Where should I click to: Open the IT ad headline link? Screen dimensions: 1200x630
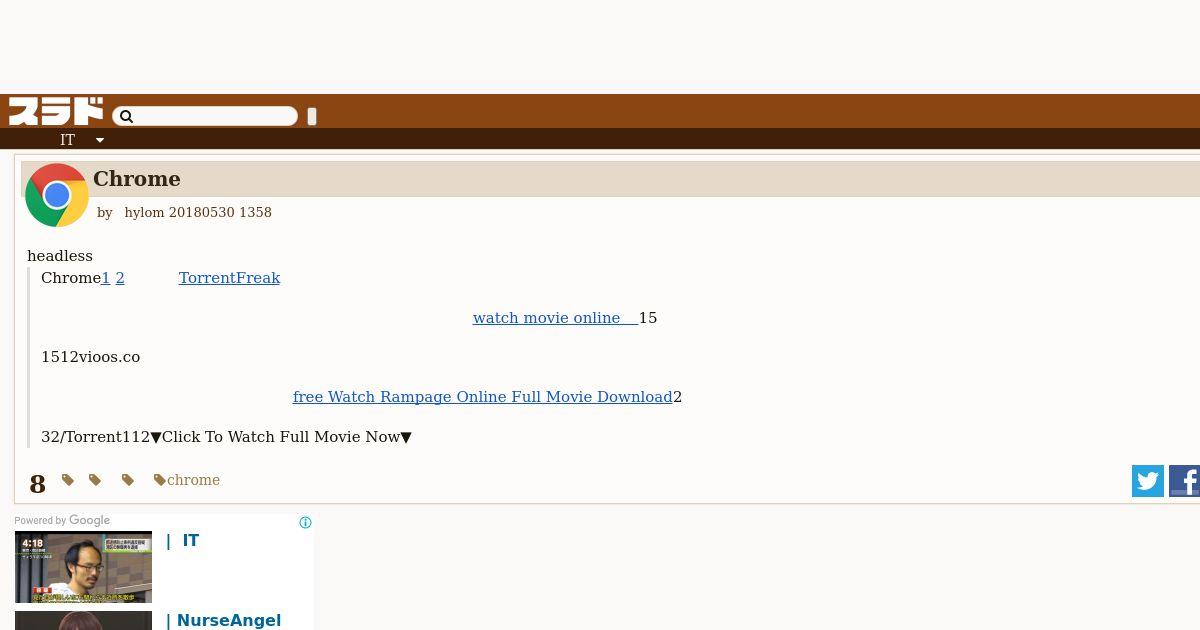click(x=183, y=541)
